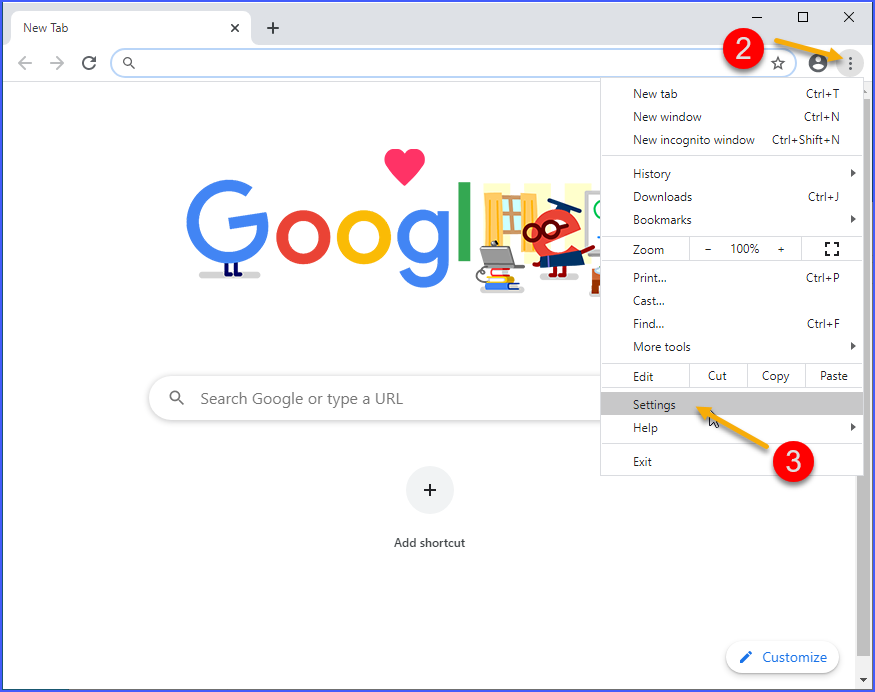Click the Customize button
Viewport: 875px width, 692px height.
[x=782, y=657]
